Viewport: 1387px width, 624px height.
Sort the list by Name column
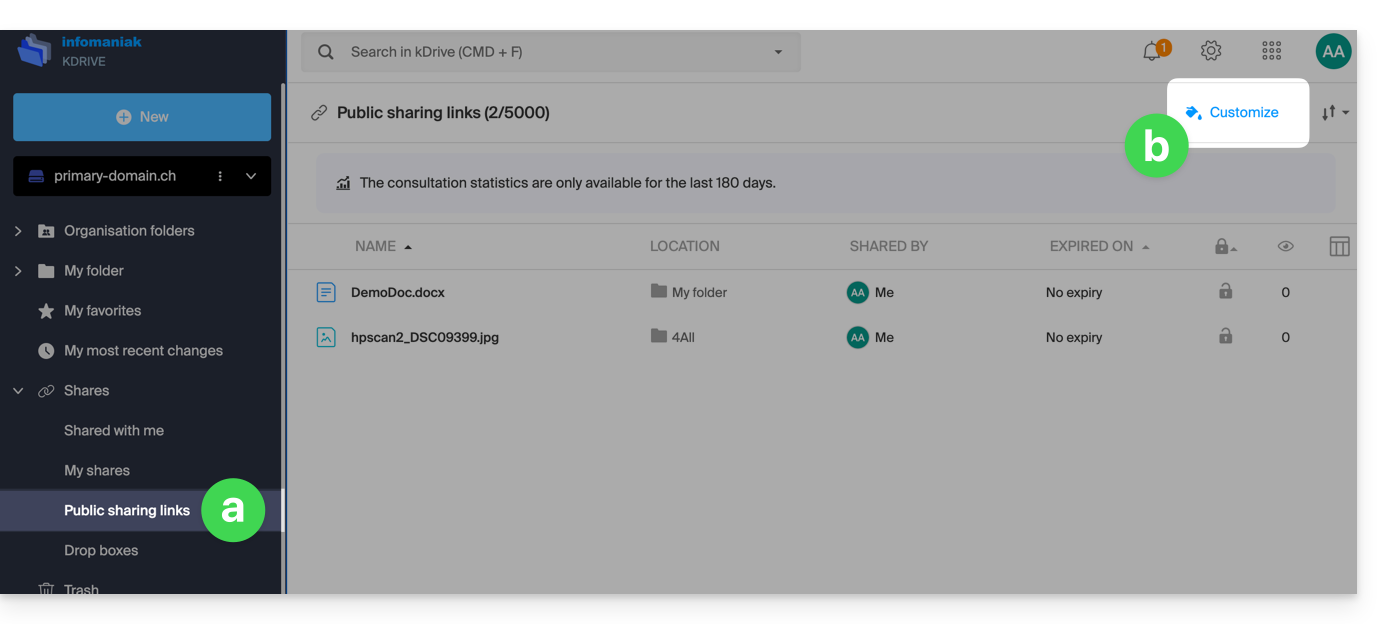click(376, 246)
